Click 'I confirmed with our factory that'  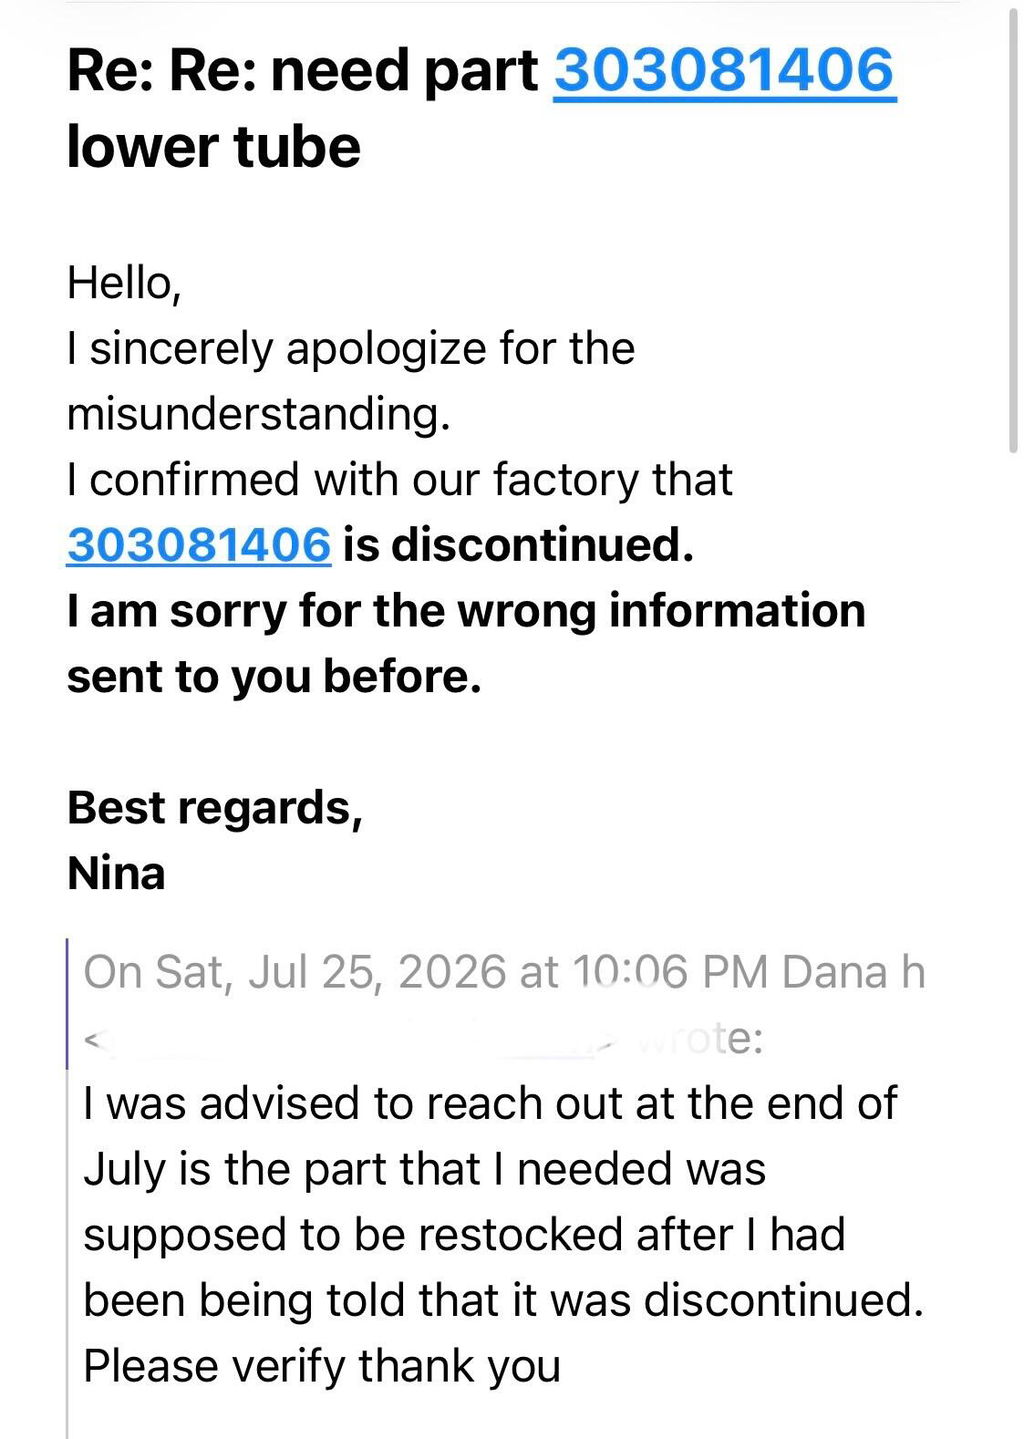[400, 480]
